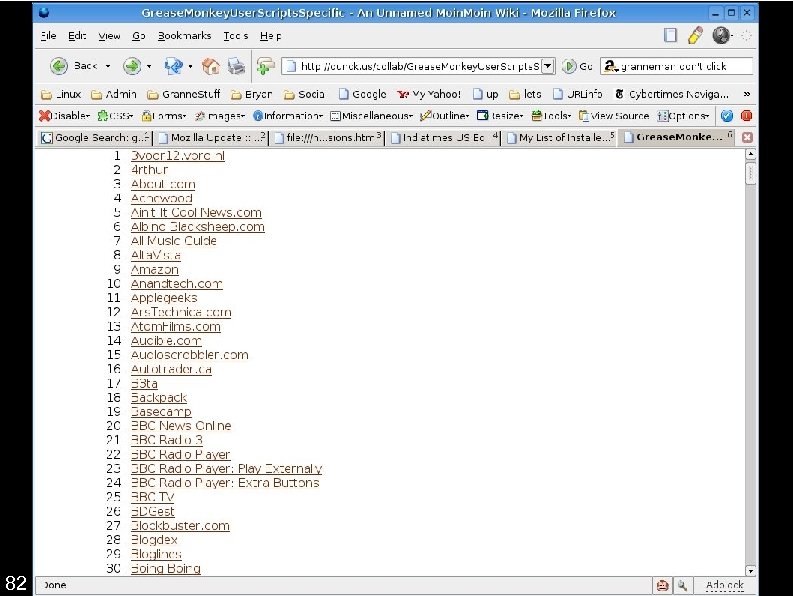
Task: Open the Go menu
Action: (139, 35)
